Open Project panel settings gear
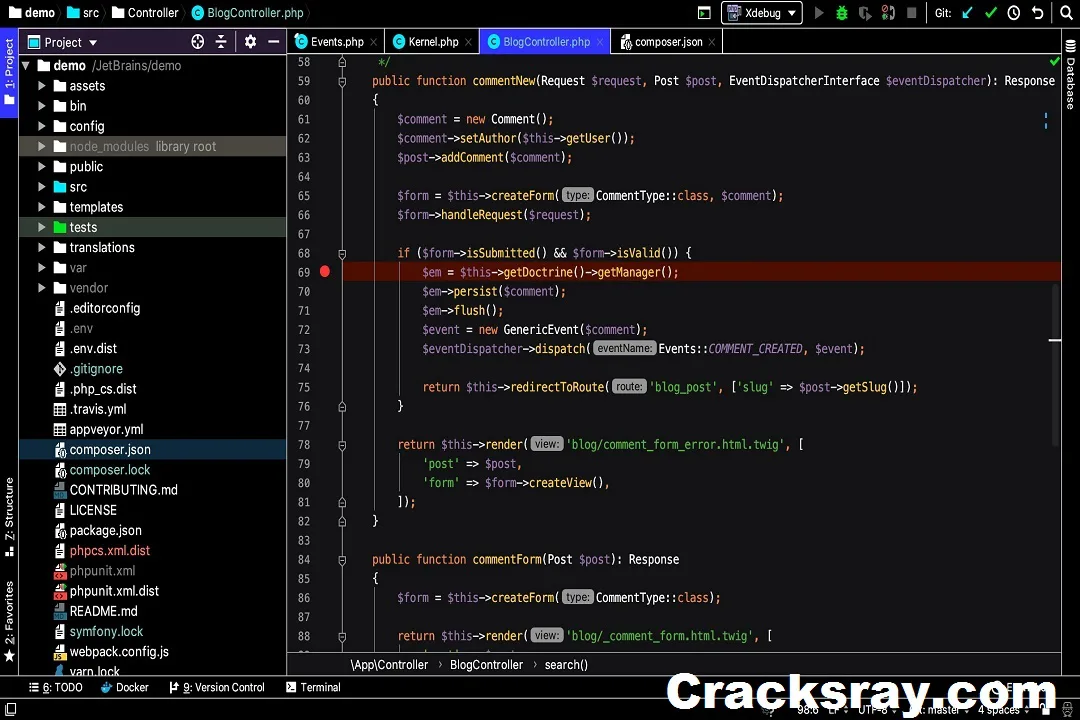The image size is (1080, 720). tap(250, 42)
